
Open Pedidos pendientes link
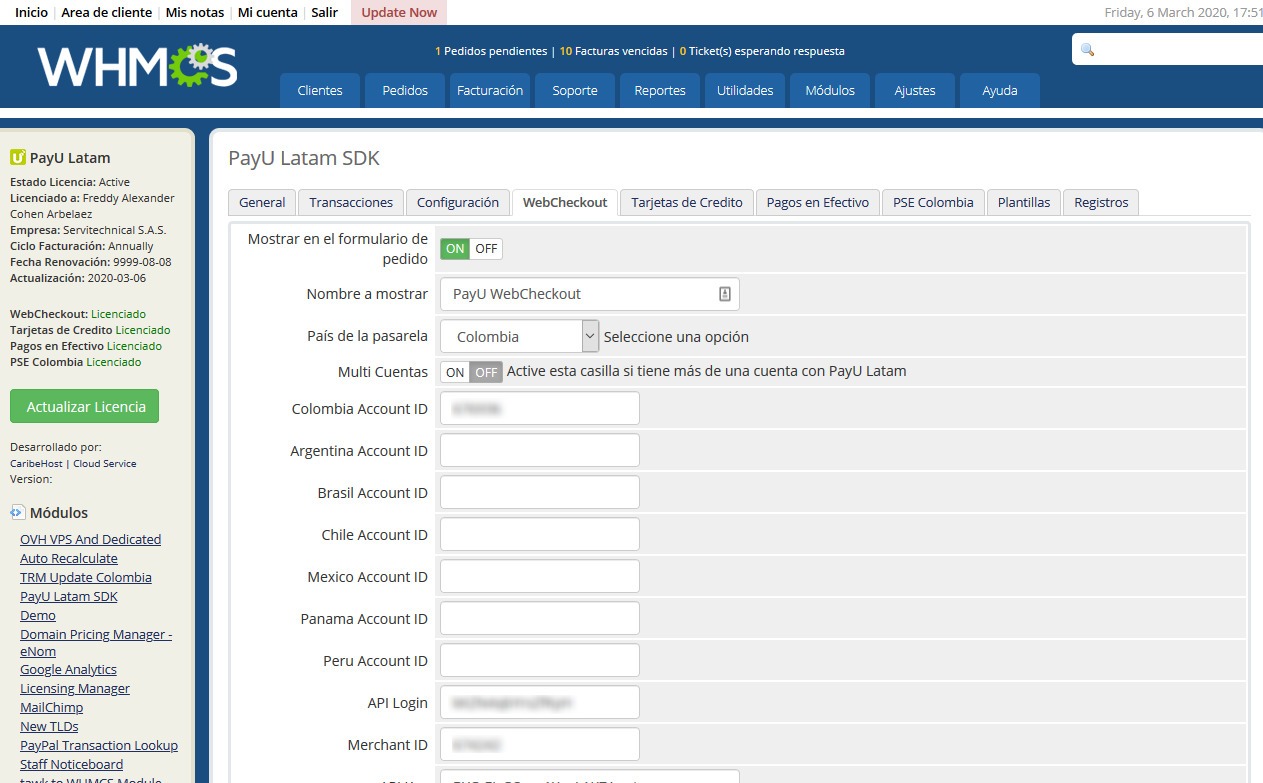pos(491,51)
